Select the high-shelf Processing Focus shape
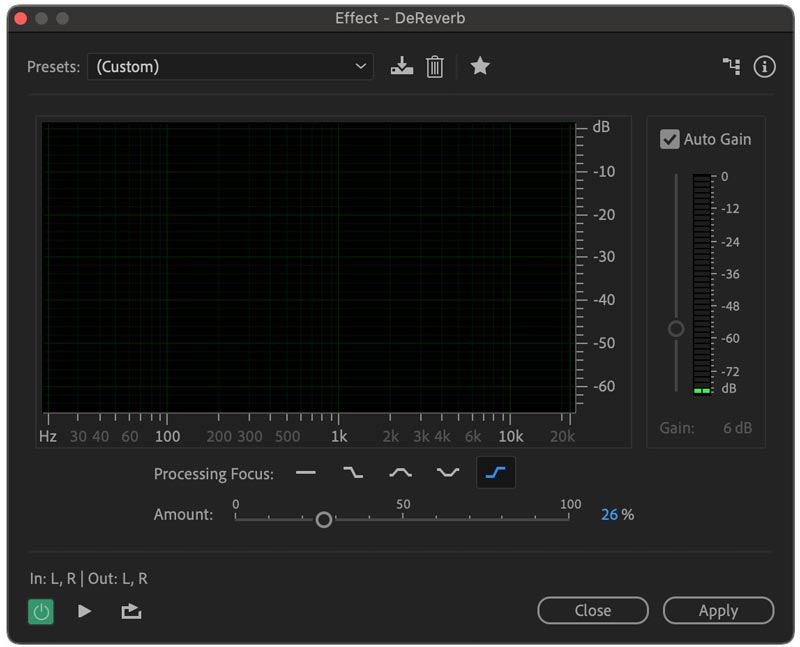The width and height of the screenshot is (800, 647). [495, 473]
